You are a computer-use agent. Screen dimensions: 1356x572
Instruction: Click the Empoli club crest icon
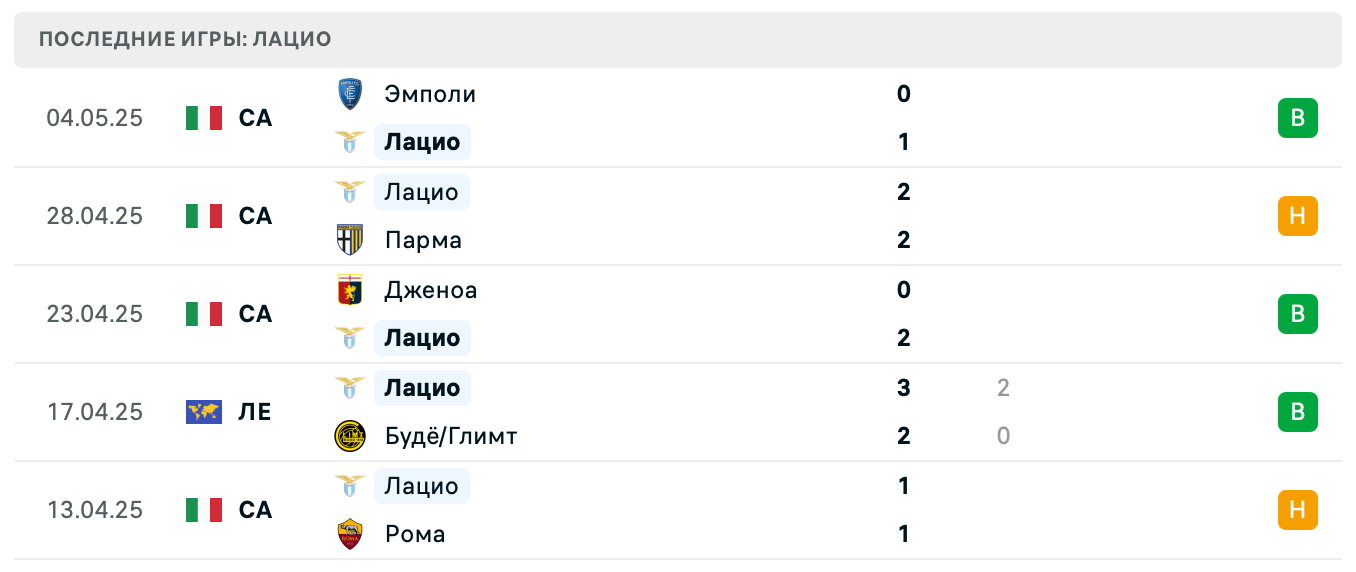pos(350,94)
